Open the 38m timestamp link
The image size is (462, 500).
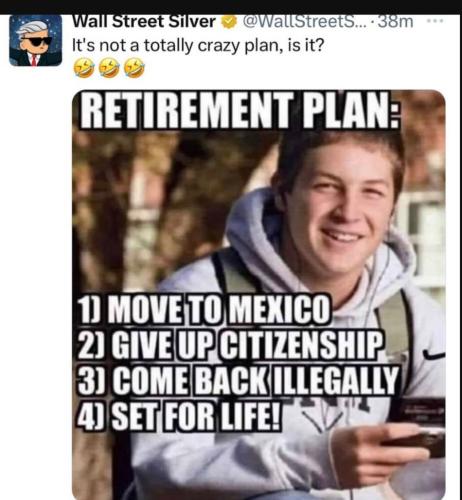395,22
